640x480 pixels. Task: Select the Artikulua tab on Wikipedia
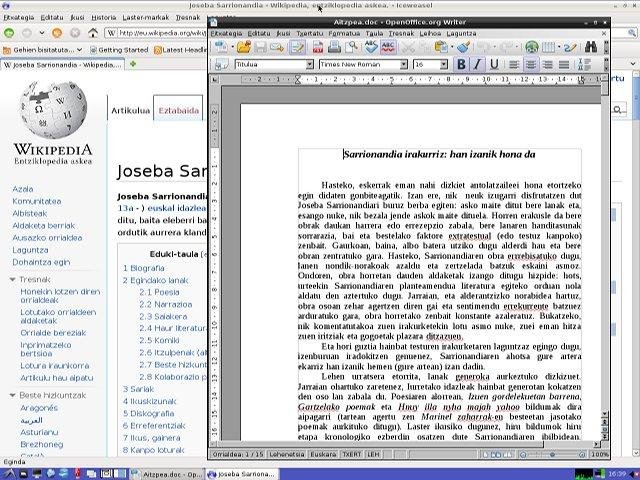[x=131, y=110]
